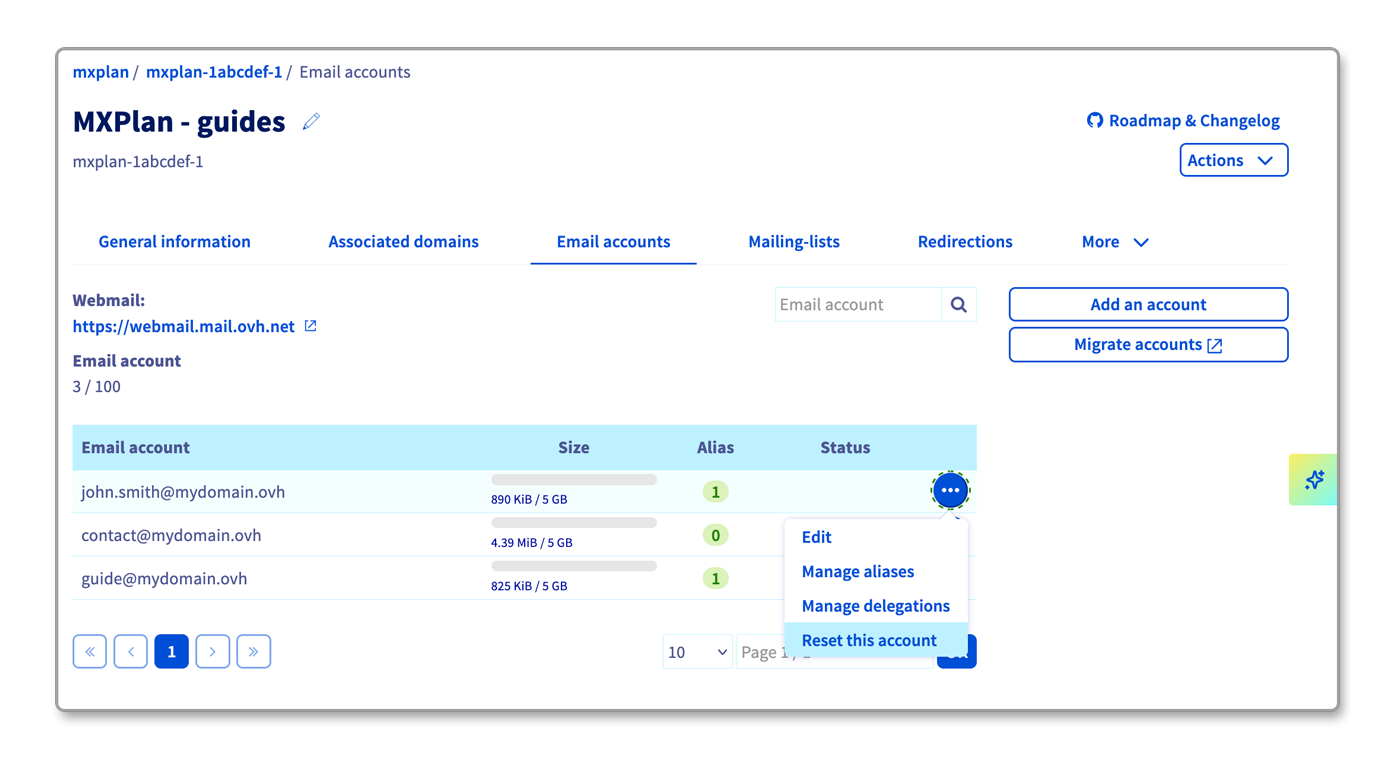Expand the More tab menu
Image resolution: width=1400 pixels, height=774 pixels.
click(1114, 242)
